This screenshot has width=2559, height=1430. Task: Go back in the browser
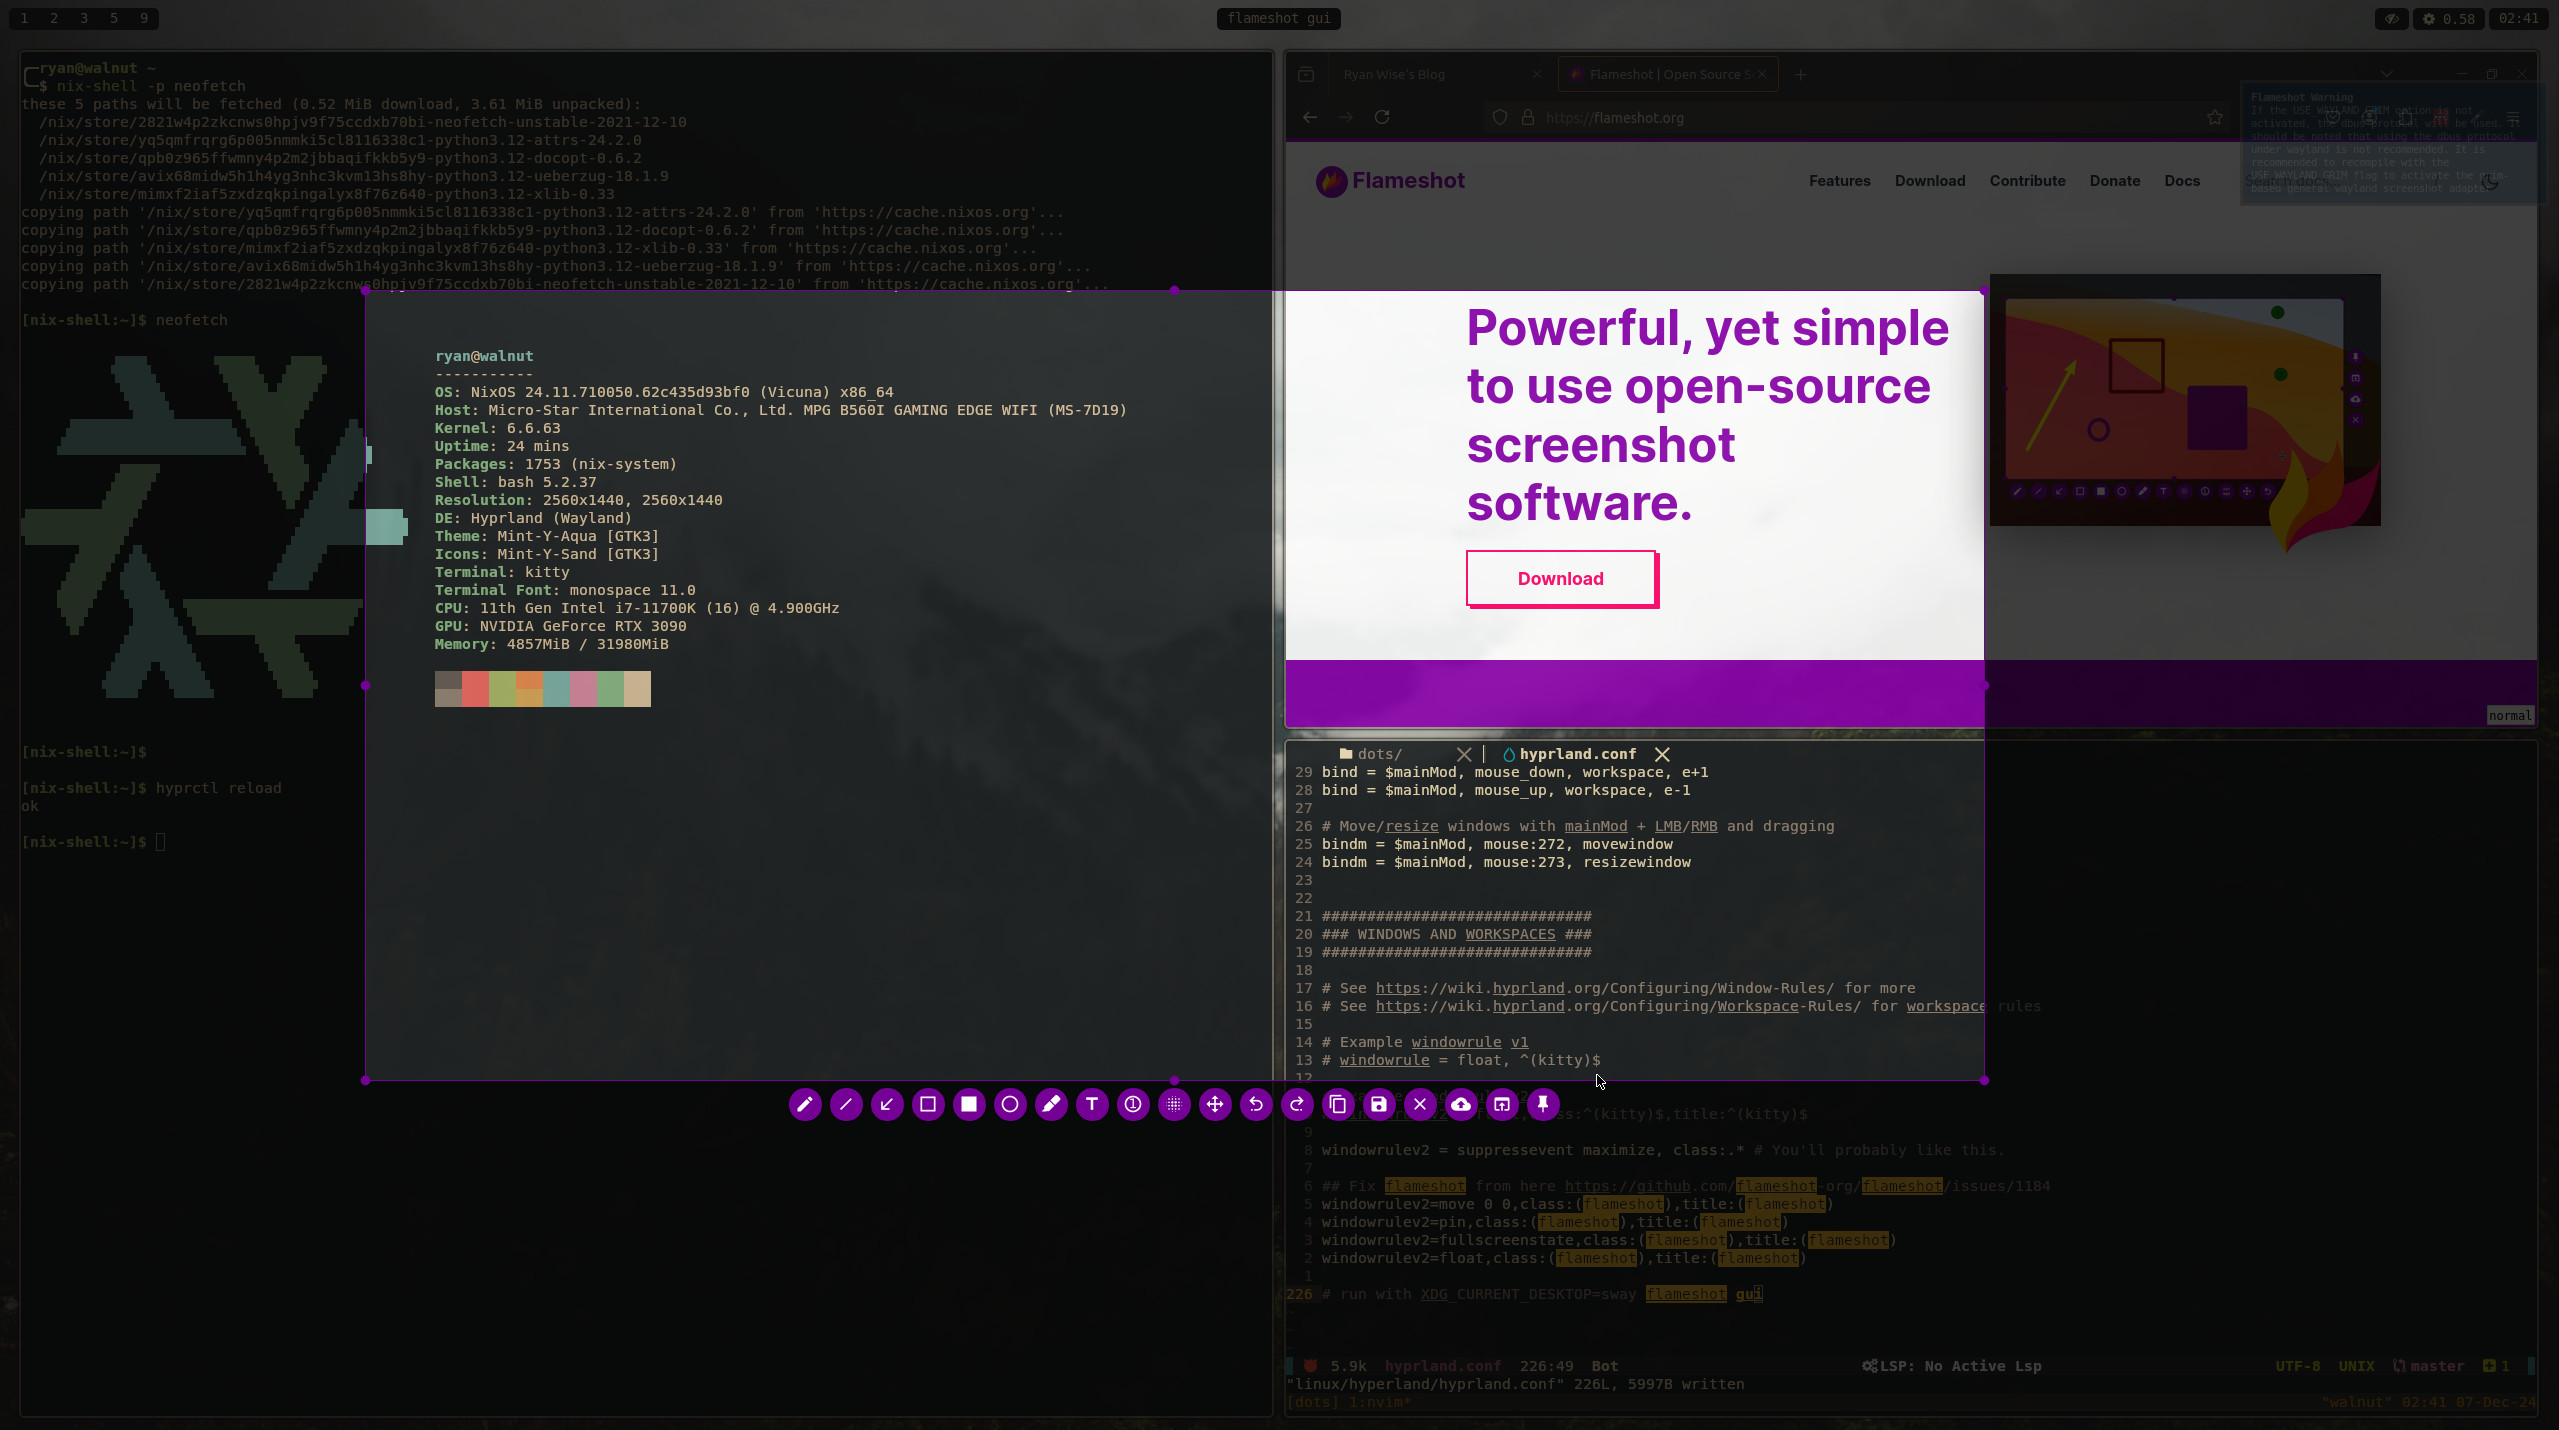point(1310,117)
